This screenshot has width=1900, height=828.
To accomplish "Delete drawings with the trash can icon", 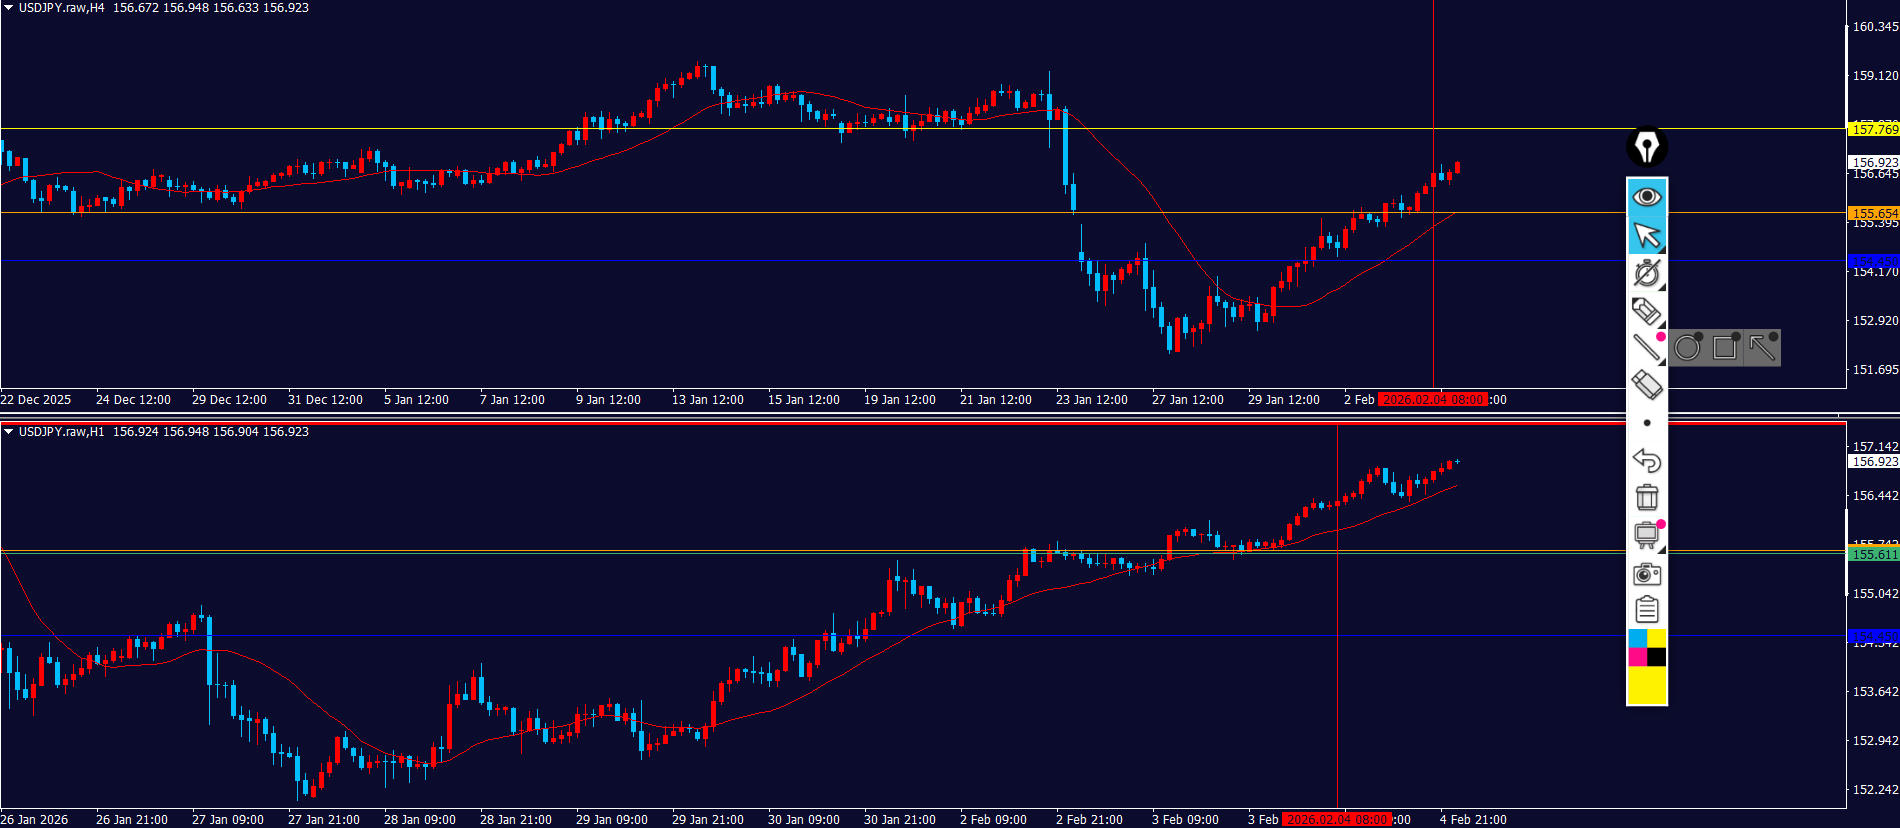I will (1646, 497).
